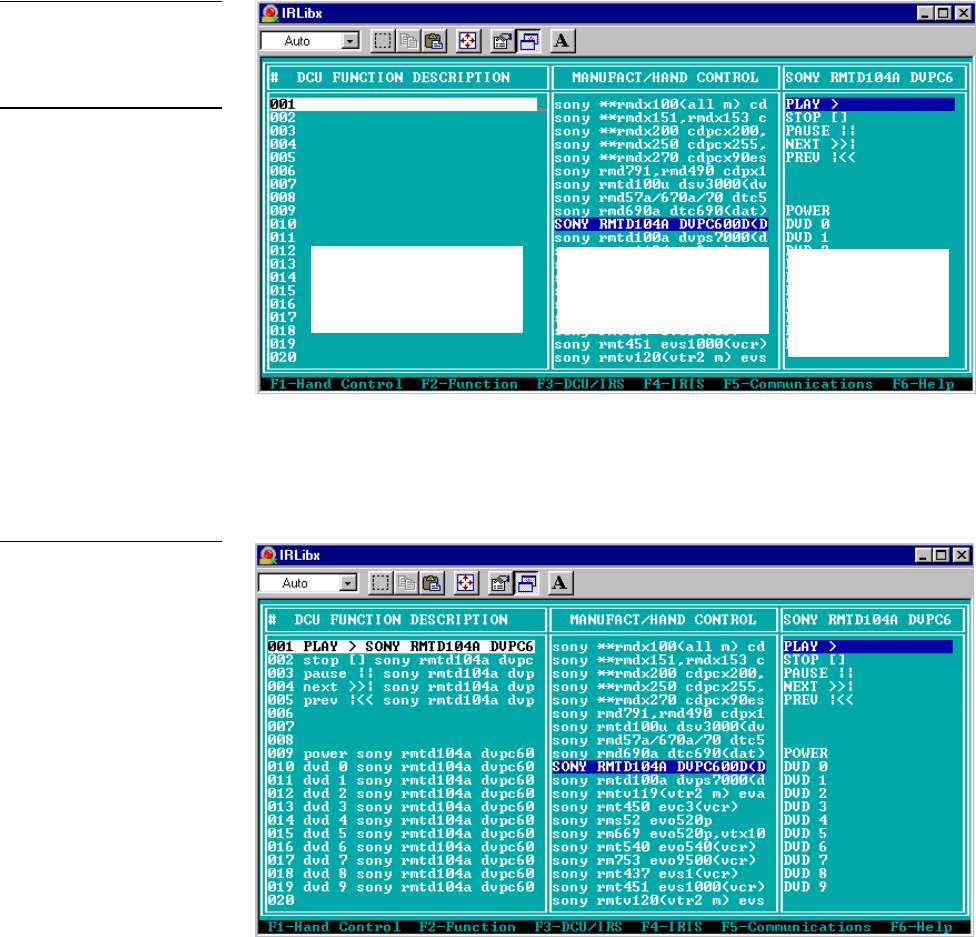Click the Font 'A' icon in lower IRLibx window
Viewport: 976px width, 937px height.
coord(560,583)
